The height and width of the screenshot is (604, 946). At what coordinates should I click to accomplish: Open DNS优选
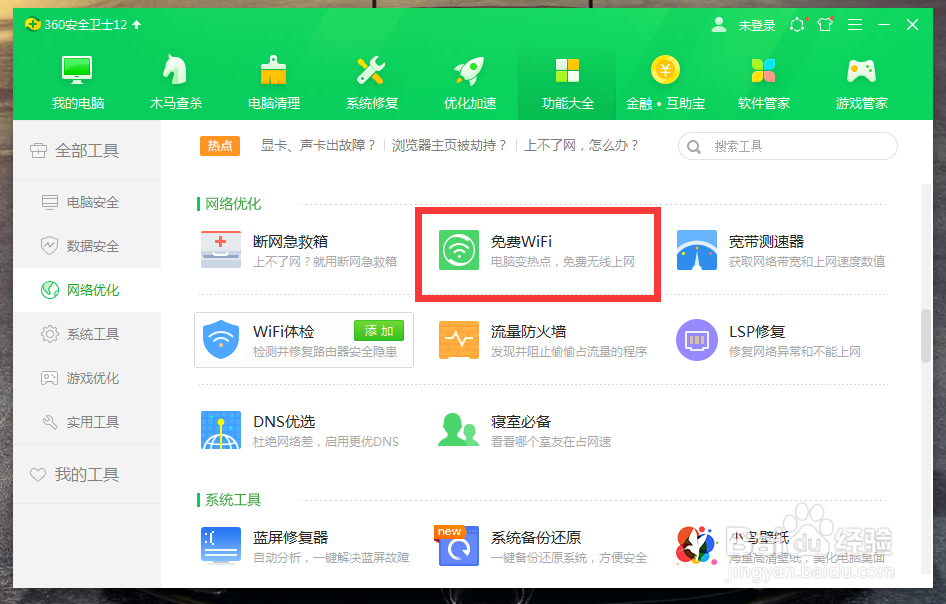pyautogui.click(x=285, y=420)
